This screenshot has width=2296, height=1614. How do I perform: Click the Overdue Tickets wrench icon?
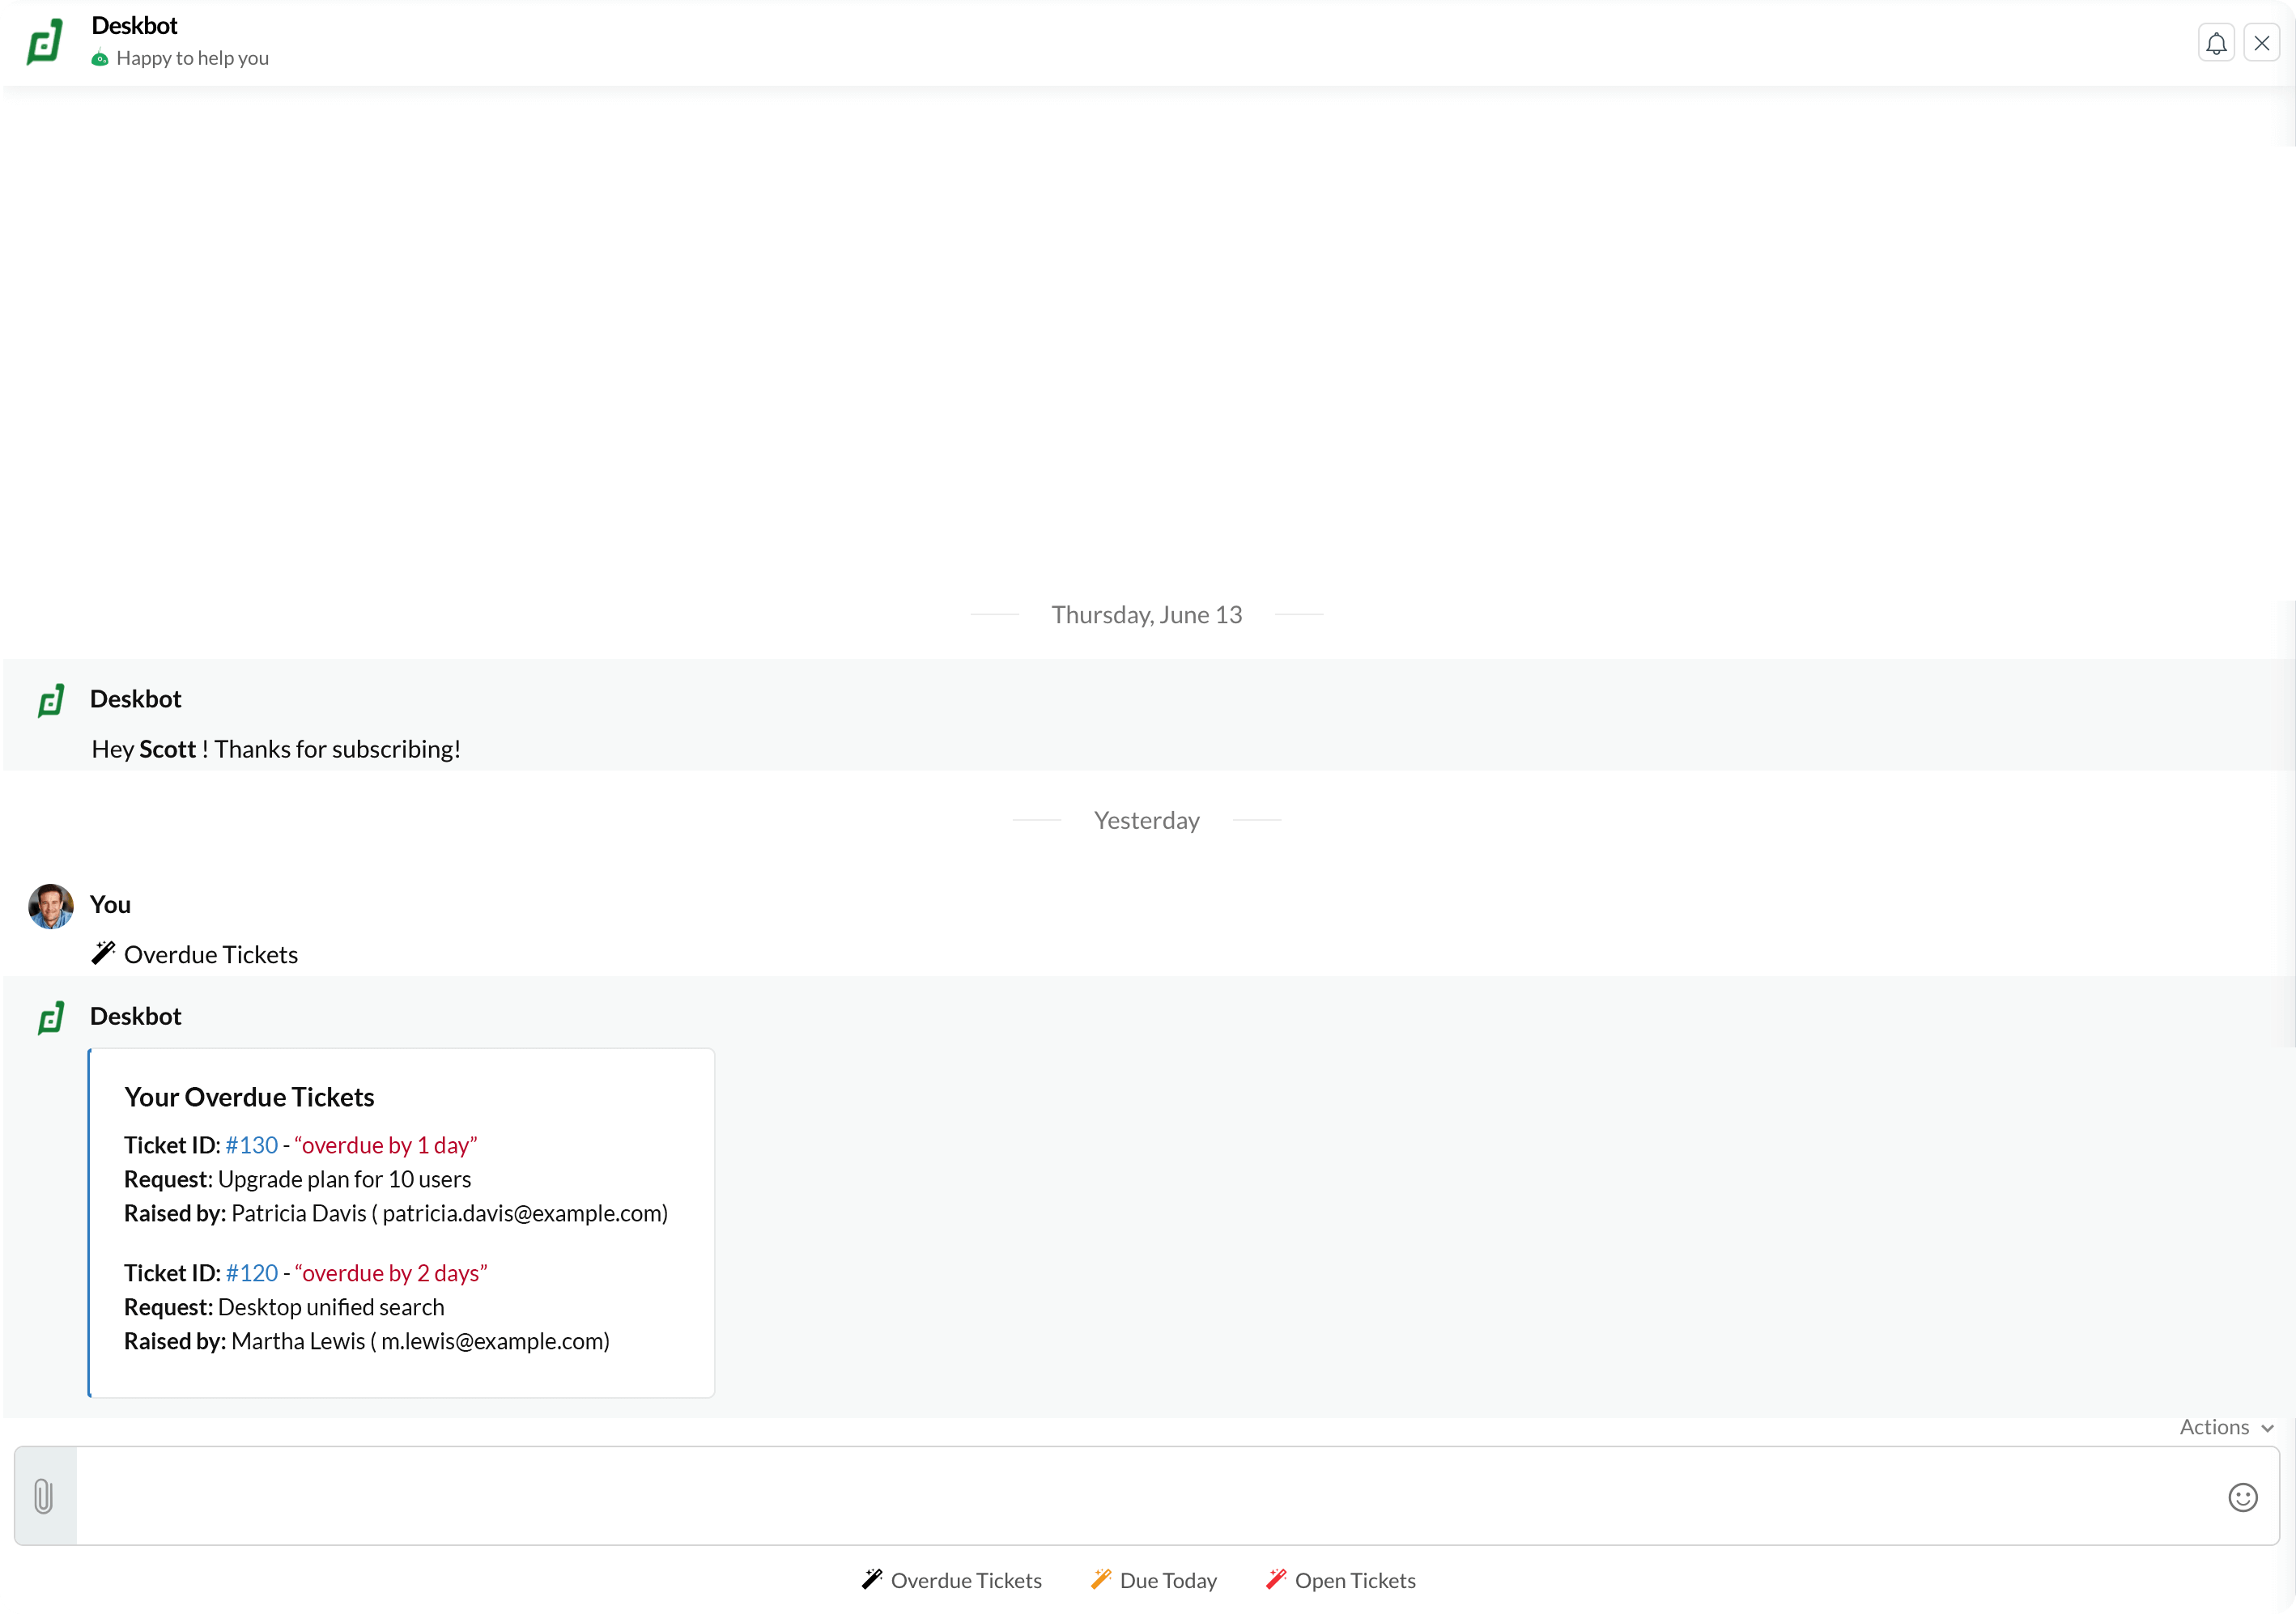(870, 1581)
